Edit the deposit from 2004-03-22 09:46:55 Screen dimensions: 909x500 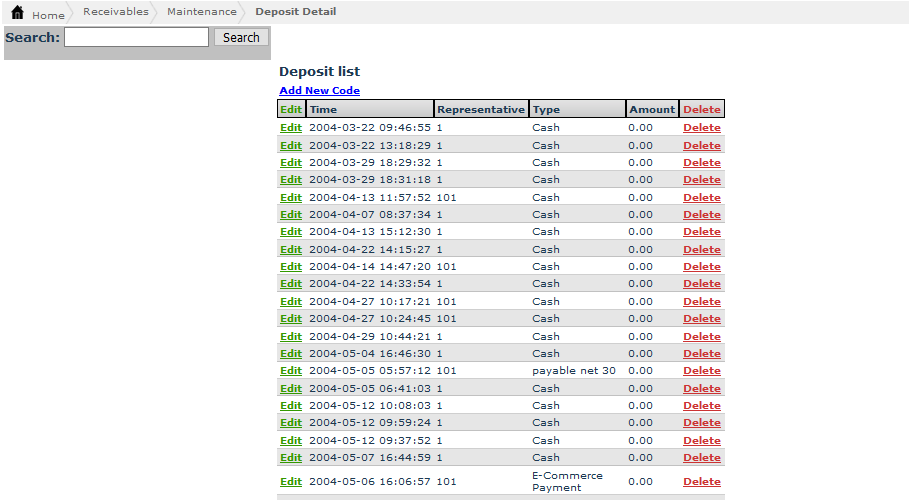pos(290,128)
